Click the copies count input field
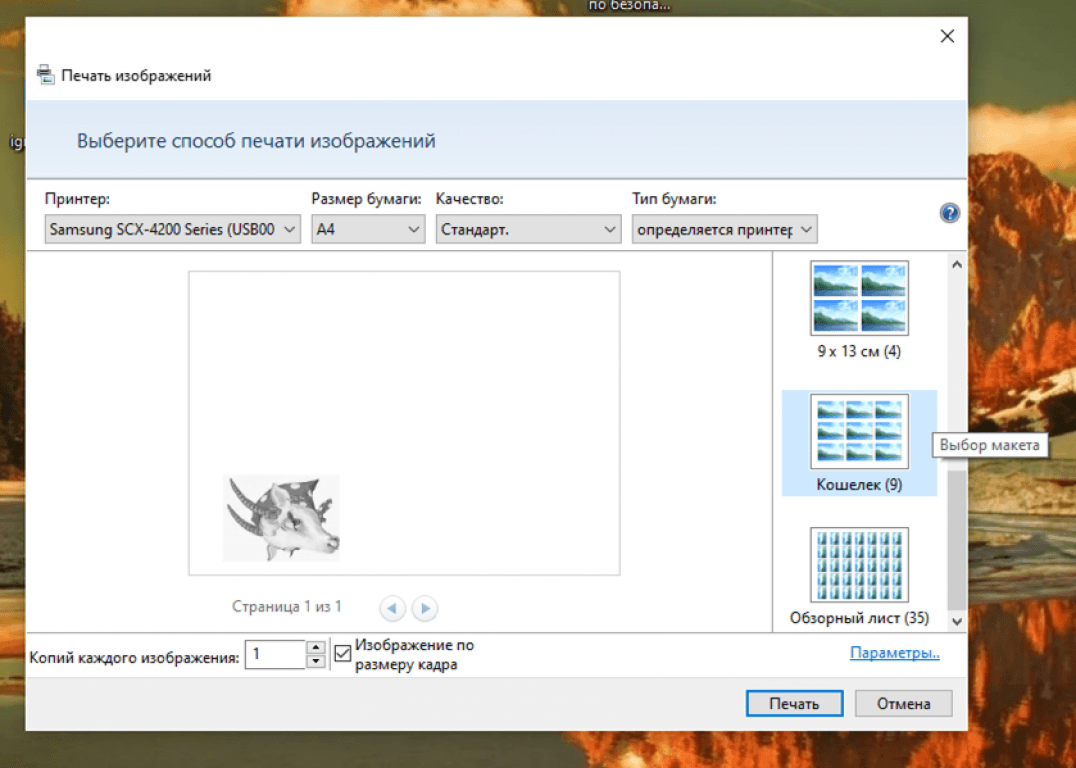This screenshot has width=1076, height=768. [275, 655]
